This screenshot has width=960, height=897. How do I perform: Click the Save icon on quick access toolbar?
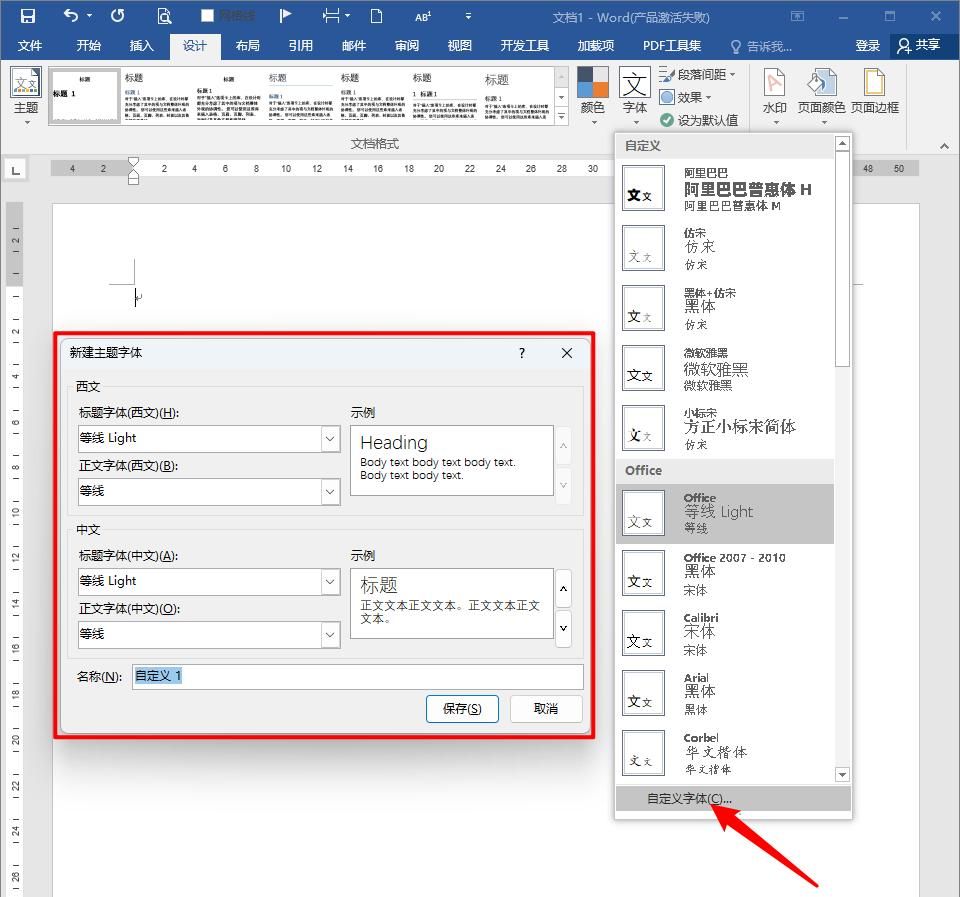(x=28, y=14)
